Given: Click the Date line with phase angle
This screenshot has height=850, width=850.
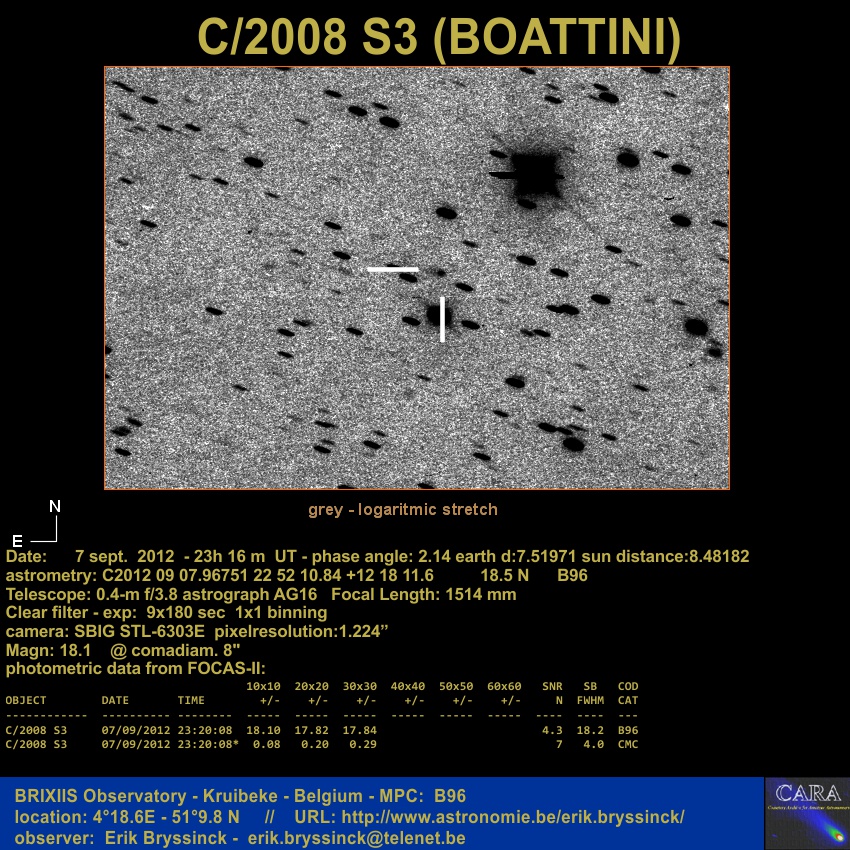Looking at the screenshot, I should [x=377, y=556].
